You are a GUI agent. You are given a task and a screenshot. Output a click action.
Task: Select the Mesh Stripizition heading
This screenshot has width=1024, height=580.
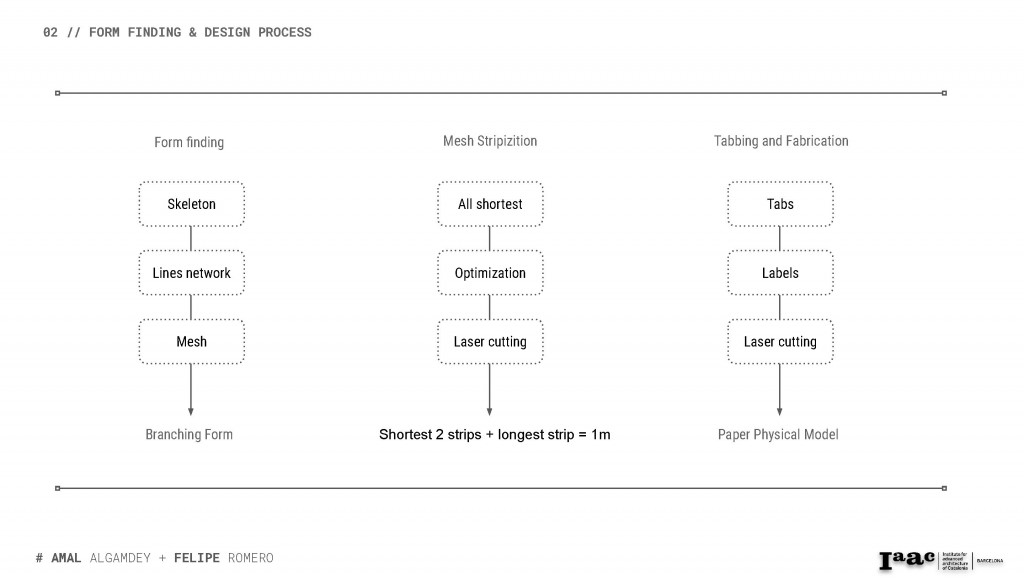click(490, 141)
